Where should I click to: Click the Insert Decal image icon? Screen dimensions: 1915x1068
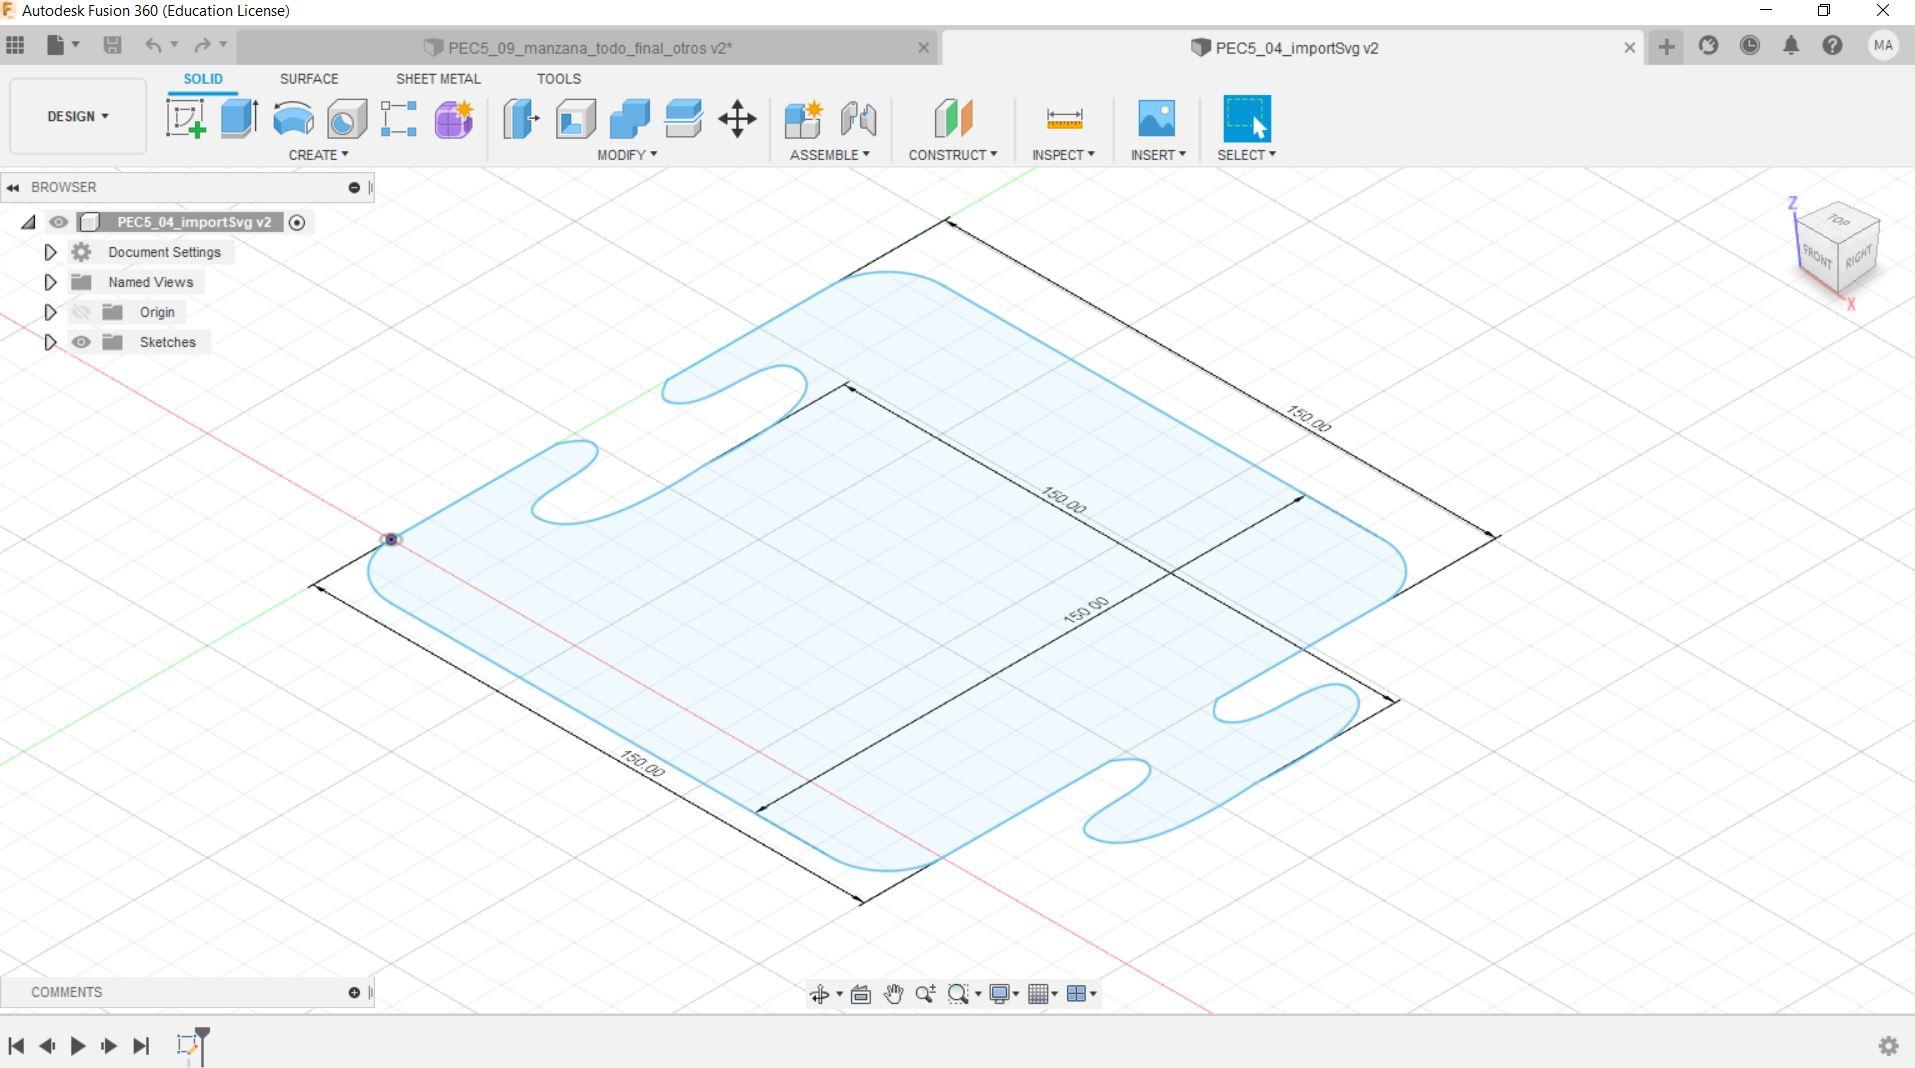click(1157, 118)
